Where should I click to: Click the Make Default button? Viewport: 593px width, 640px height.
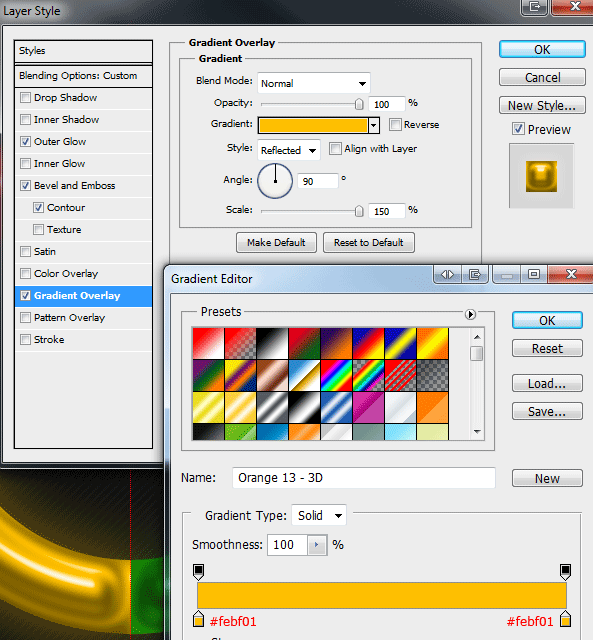(x=276, y=242)
